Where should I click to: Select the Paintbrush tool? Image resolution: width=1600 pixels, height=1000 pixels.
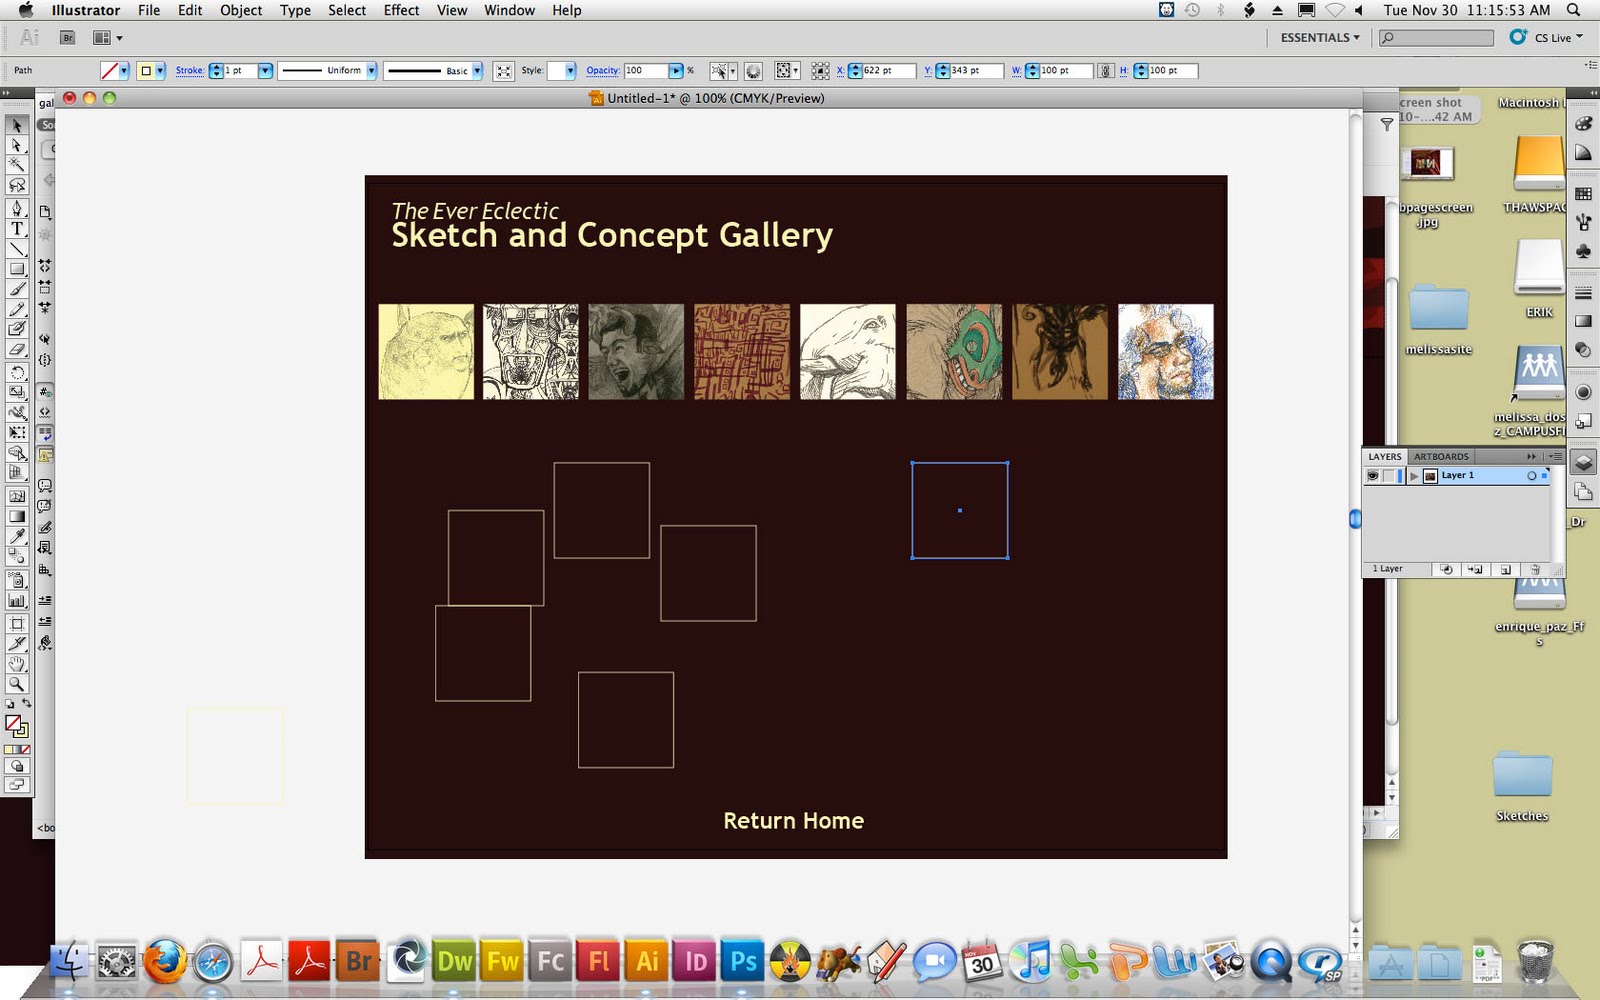click(x=17, y=289)
